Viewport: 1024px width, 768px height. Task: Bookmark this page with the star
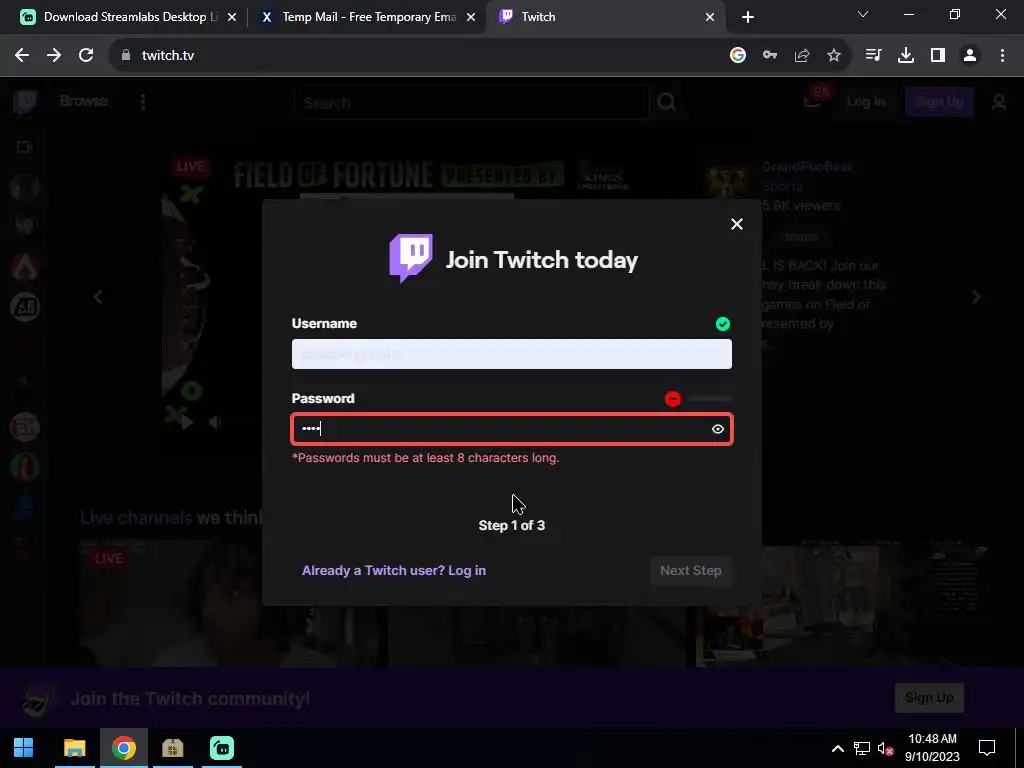tap(834, 56)
